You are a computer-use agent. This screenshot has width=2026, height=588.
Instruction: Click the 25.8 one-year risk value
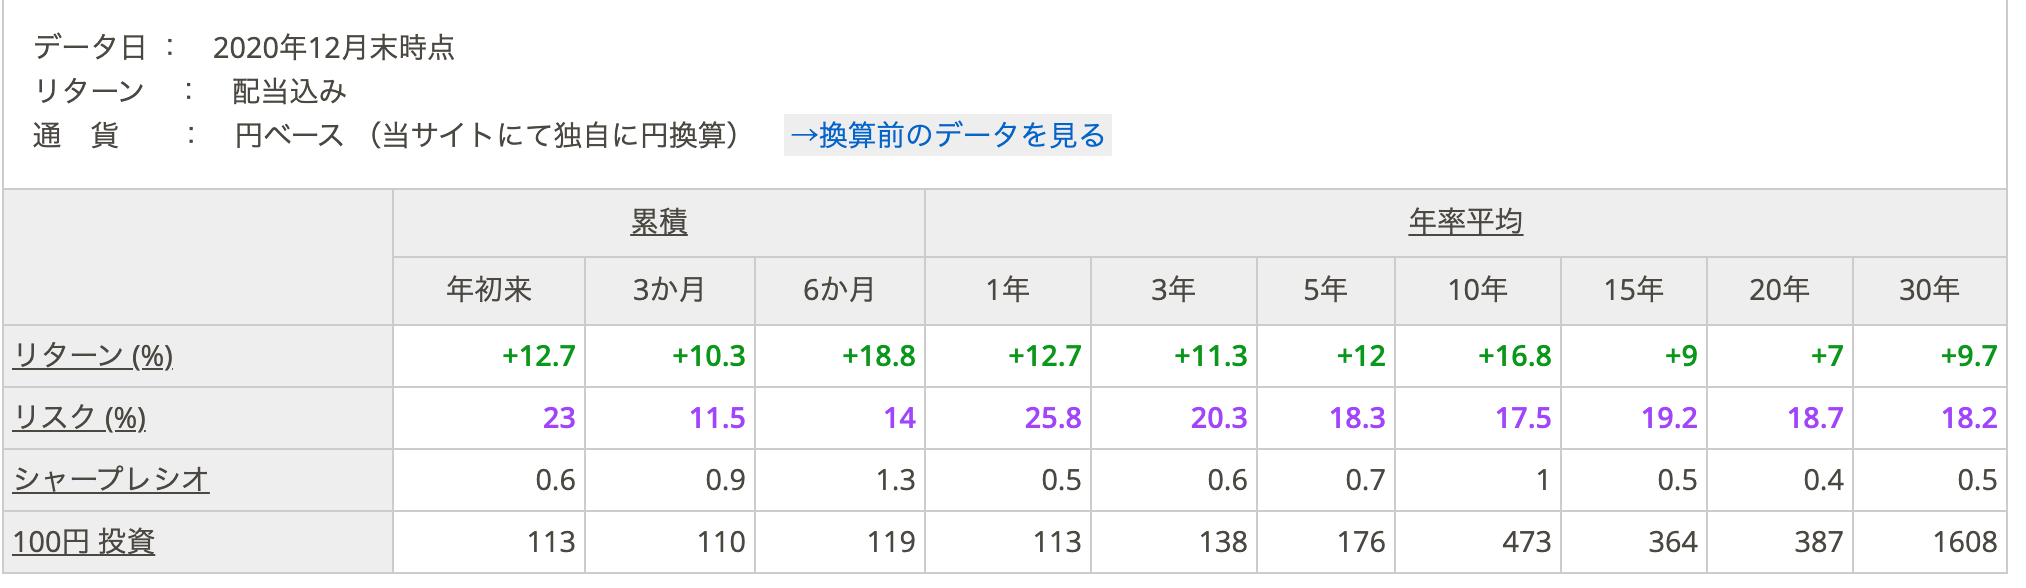tap(1052, 418)
